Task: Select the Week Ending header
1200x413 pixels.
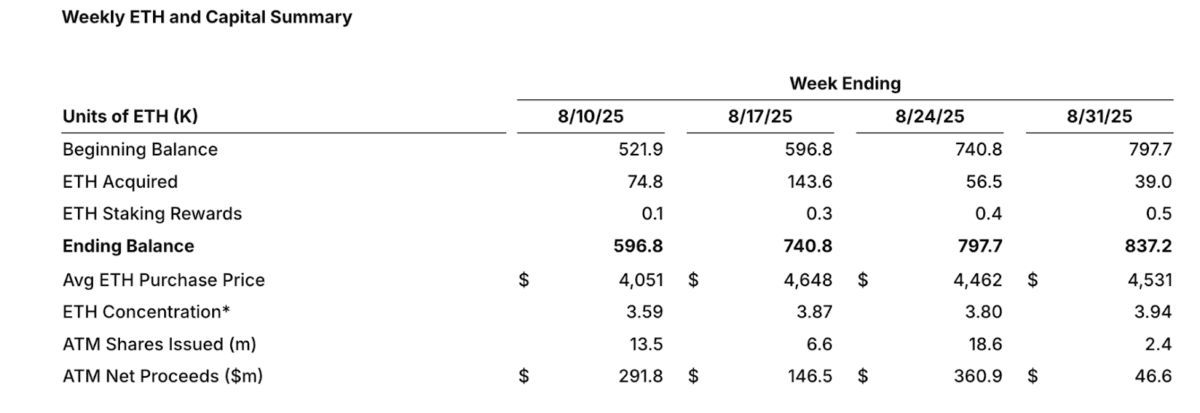Action: tap(844, 82)
